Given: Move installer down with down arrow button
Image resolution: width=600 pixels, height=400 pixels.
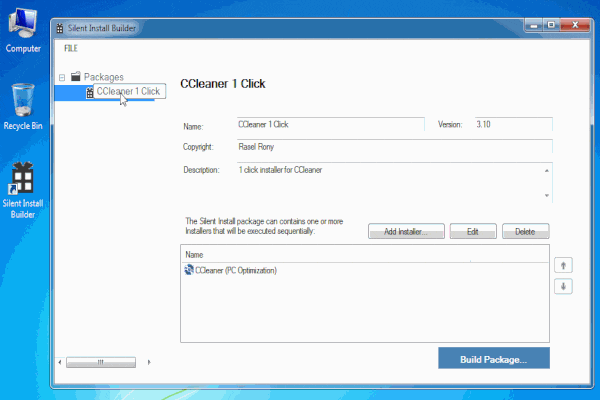Looking at the screenshot, I should (x=563, y=286).
